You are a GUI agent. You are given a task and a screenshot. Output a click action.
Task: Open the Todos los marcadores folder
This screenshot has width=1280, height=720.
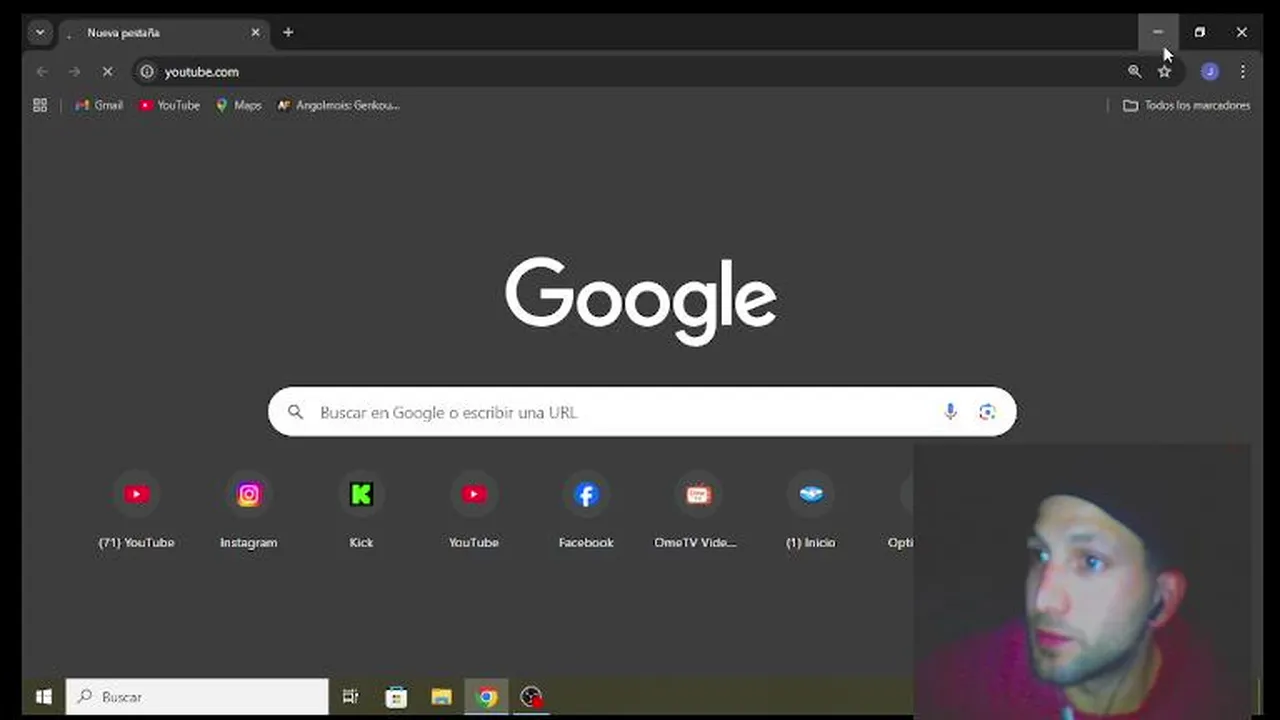(1186, 105)
